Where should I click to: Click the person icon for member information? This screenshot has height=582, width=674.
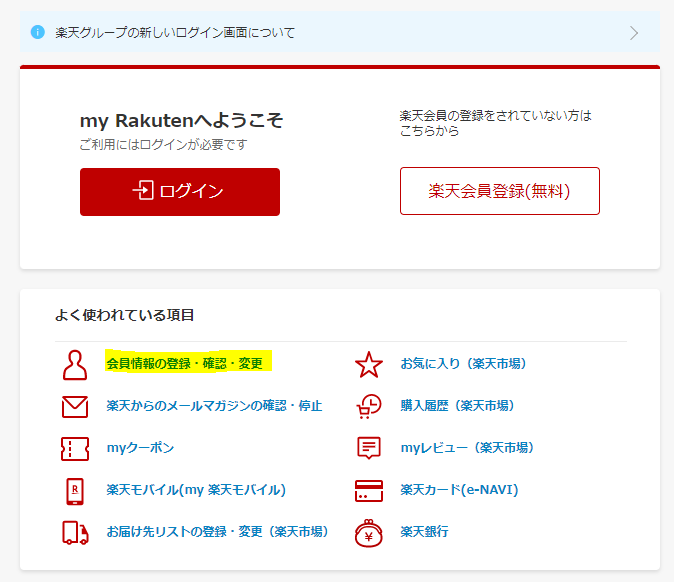[75, 365]
